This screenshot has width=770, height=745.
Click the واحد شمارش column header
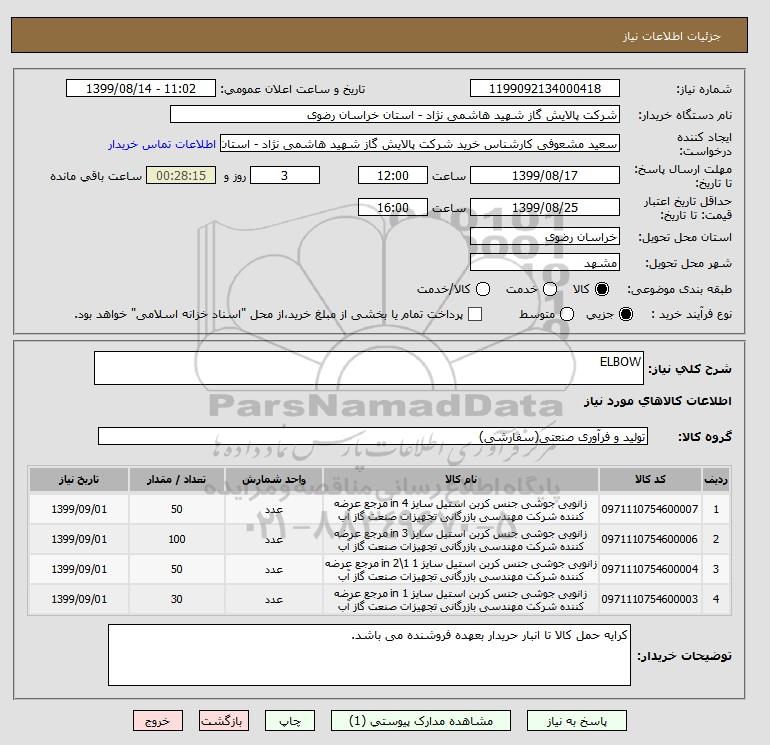click(274, 479)
